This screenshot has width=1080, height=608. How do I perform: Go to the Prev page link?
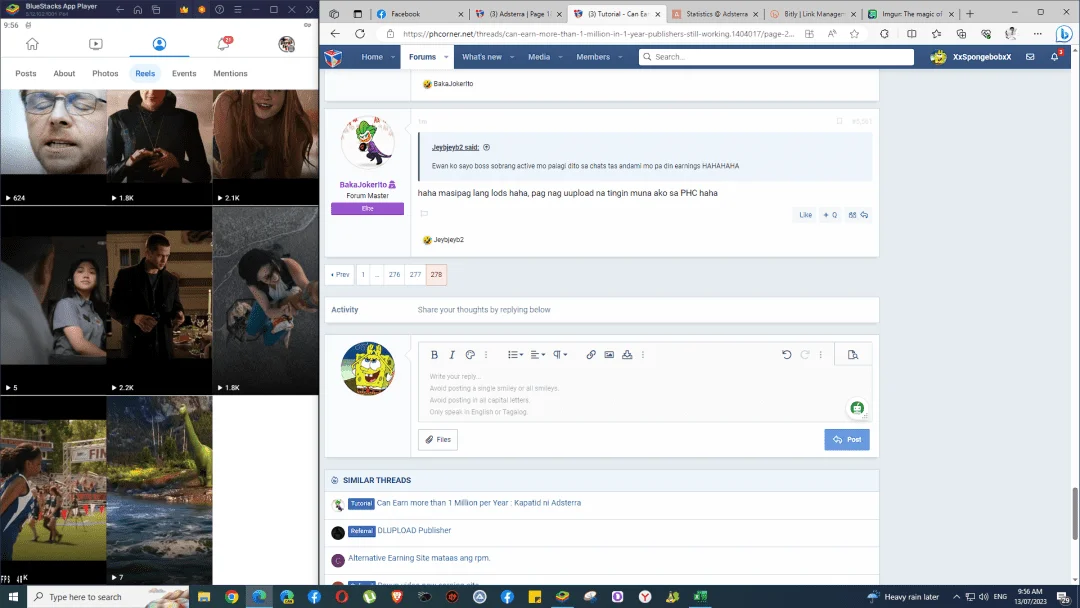340,275
